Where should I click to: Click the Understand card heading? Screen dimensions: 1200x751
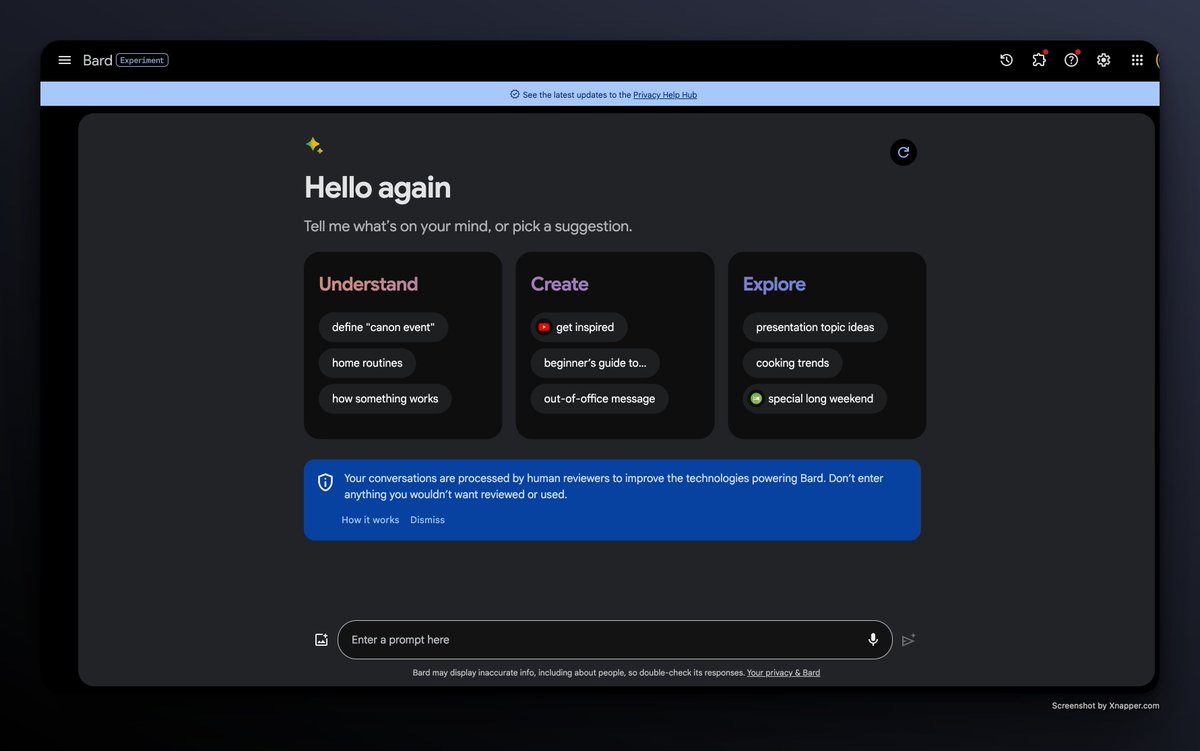pos(368,284)
